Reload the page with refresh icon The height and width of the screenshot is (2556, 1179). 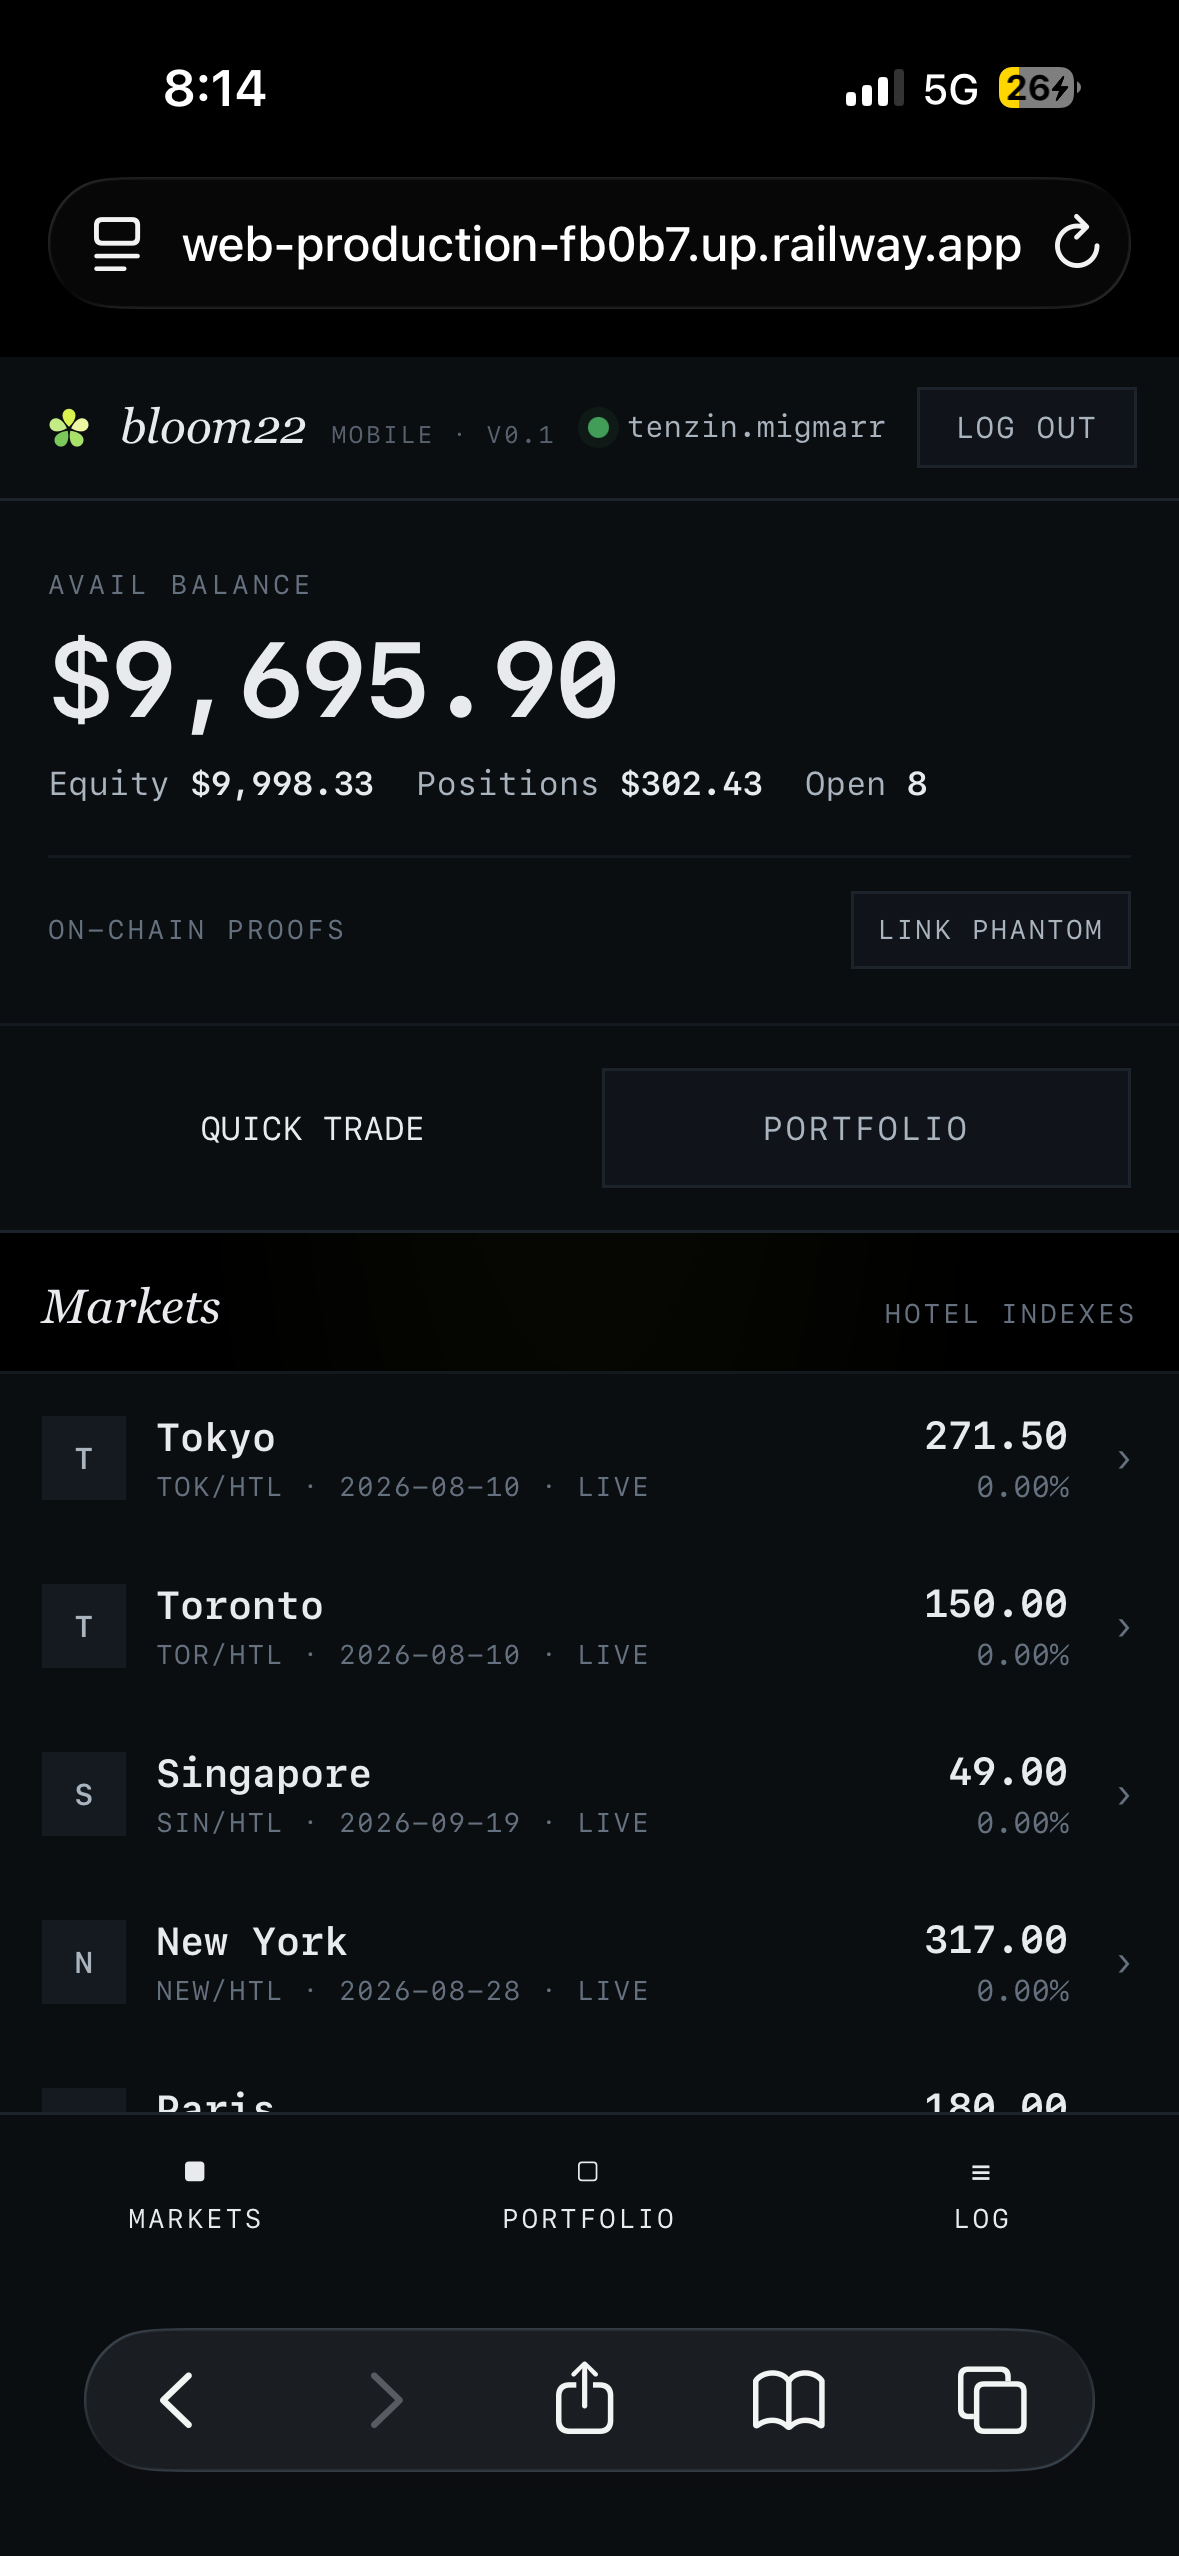pyautogui.click(x=1077, y=243)
